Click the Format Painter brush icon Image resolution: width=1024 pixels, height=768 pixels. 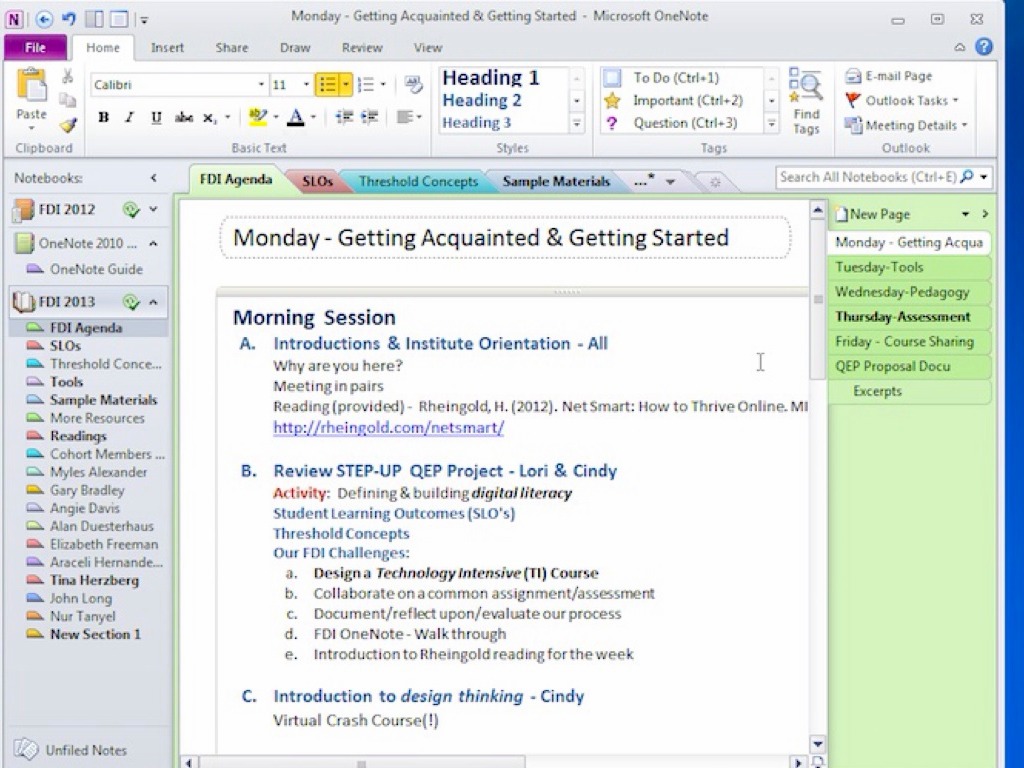67,125
